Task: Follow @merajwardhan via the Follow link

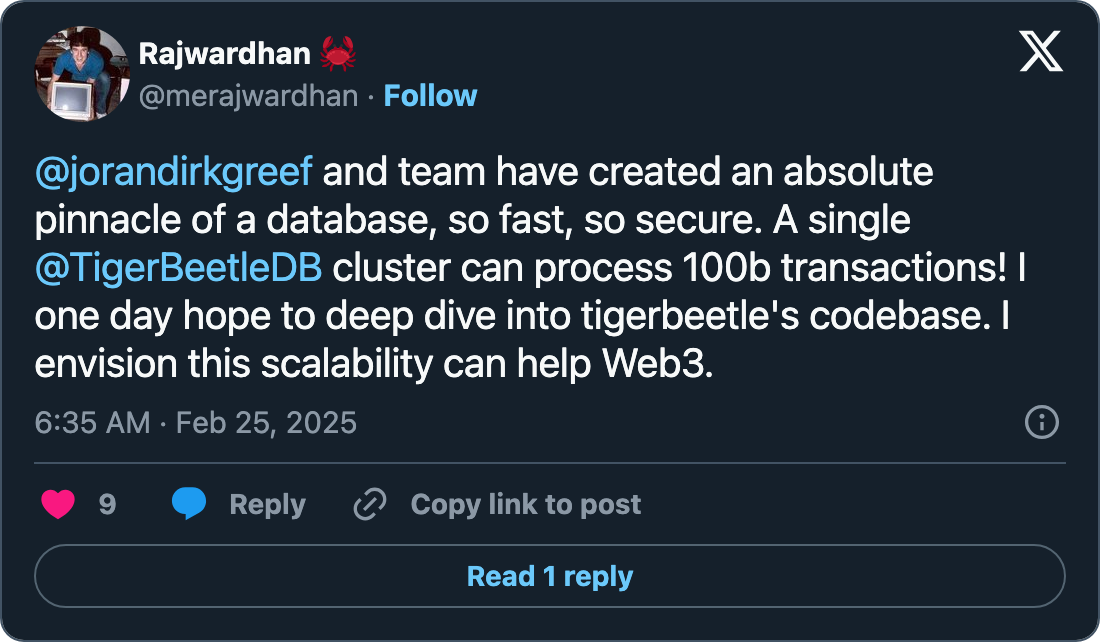Action: click(x=430, y=96)
